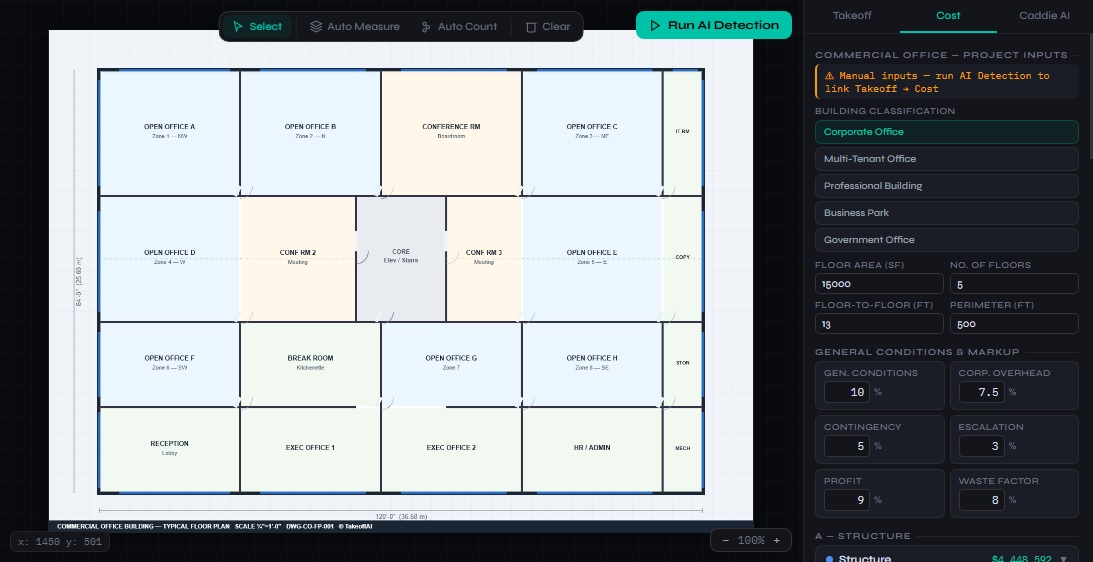This screenshot has width=1093, height=562.
Task: Choose Multi-Tenant Office classification
Action: click(946, 159)
